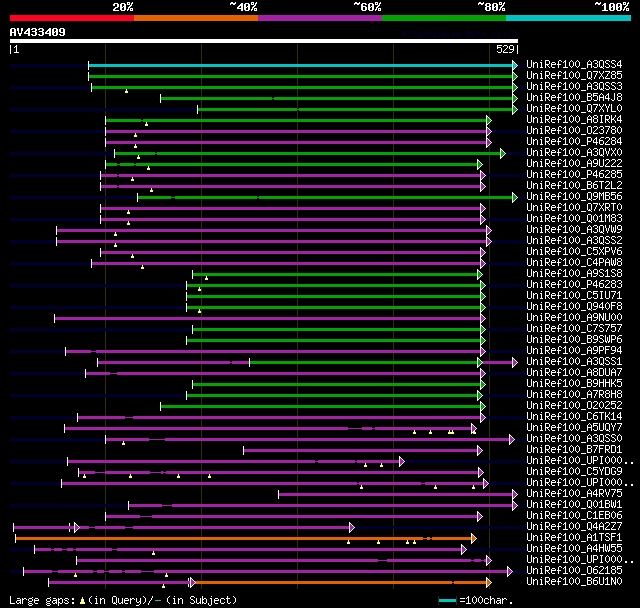This screenshot has width=640, height=608.
Task: Select the UniRef100_Q01BW1 label
Action: 574,505
